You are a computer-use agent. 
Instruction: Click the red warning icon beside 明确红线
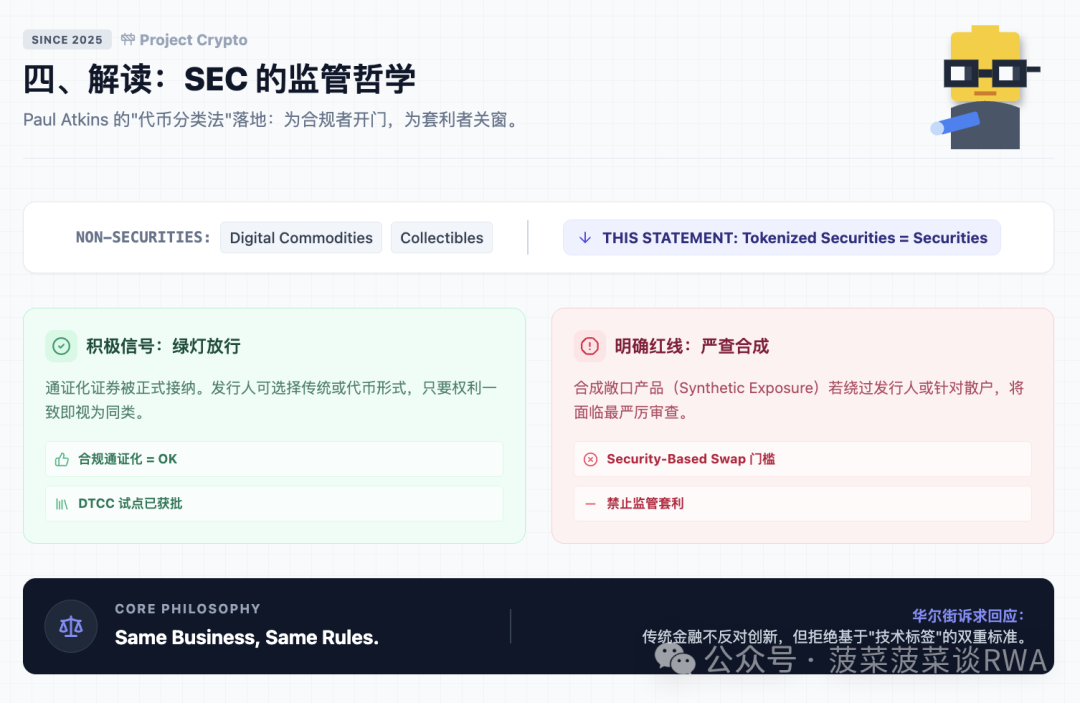tap(589, 345)
